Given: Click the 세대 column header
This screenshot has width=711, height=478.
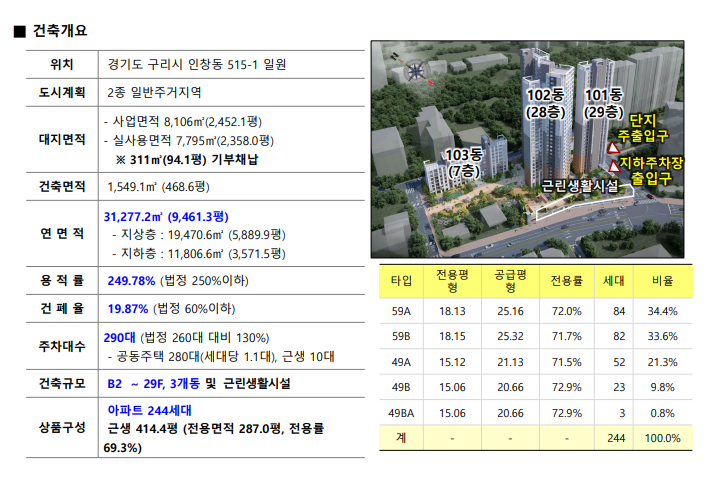Looking at the screenshot, I should 614,281.
